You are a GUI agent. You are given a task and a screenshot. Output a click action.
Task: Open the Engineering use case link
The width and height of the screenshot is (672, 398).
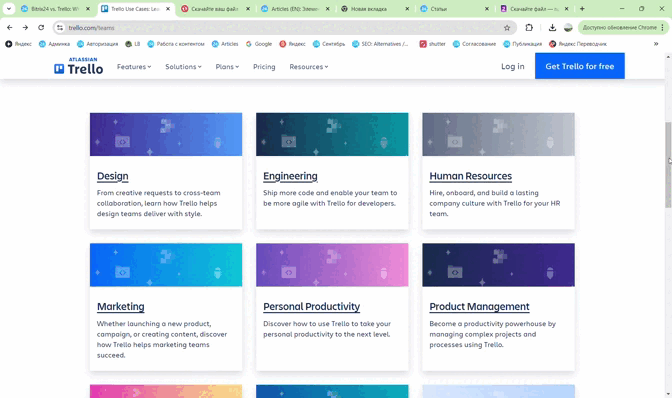290,176
